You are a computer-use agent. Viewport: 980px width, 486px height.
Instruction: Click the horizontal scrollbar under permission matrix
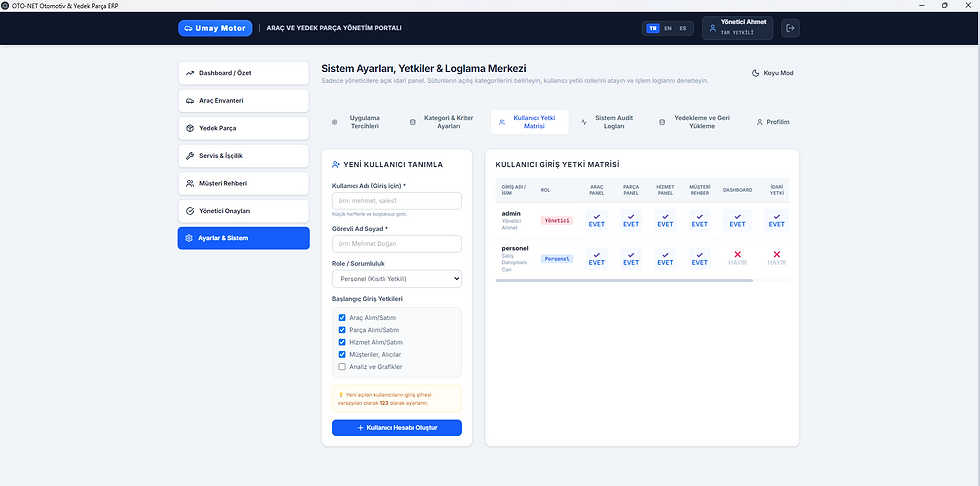tap(624, 280)
